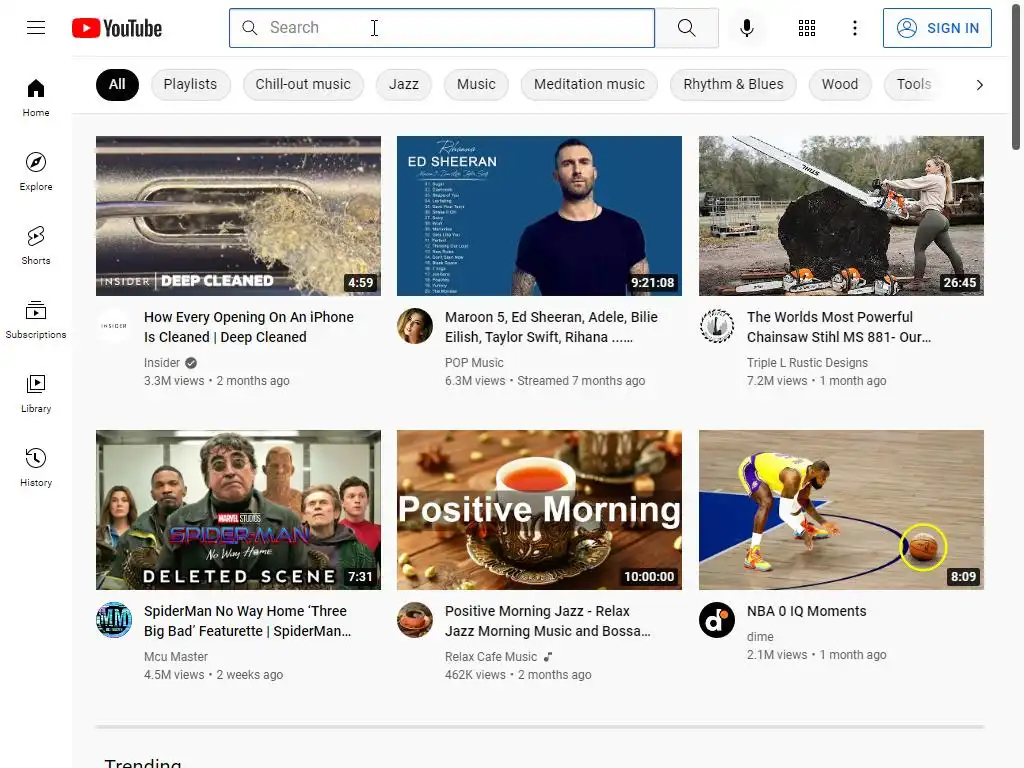Image resolution: width=1024 pixels, height=768 pixels.
Task: Go to Home in sidebar
Action: [36, 98]
